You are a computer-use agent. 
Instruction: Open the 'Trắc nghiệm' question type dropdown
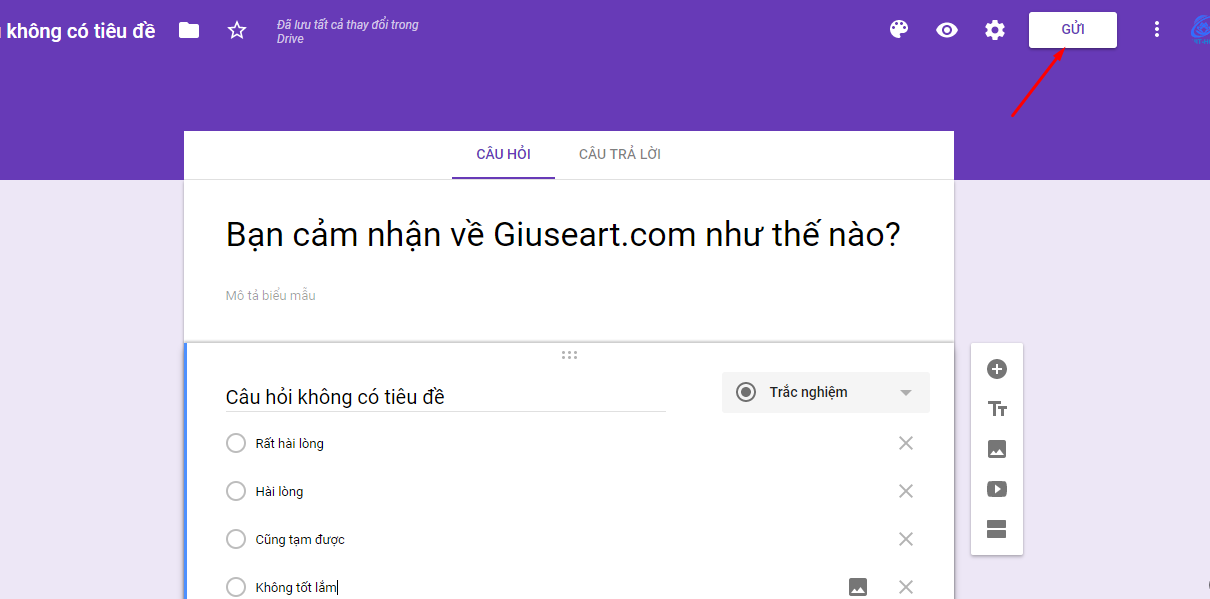point(826,392)
